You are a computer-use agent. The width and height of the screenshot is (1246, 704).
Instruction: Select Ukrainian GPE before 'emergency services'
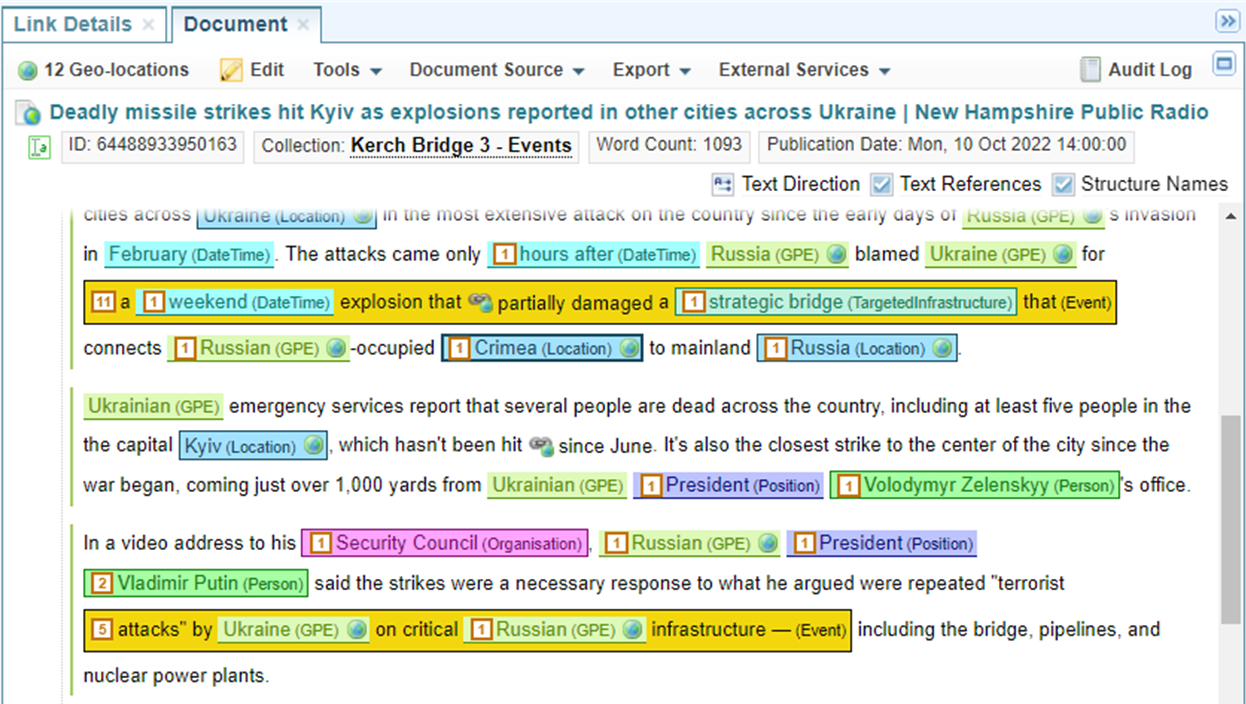pyautogui.click(x=153, y=407)
